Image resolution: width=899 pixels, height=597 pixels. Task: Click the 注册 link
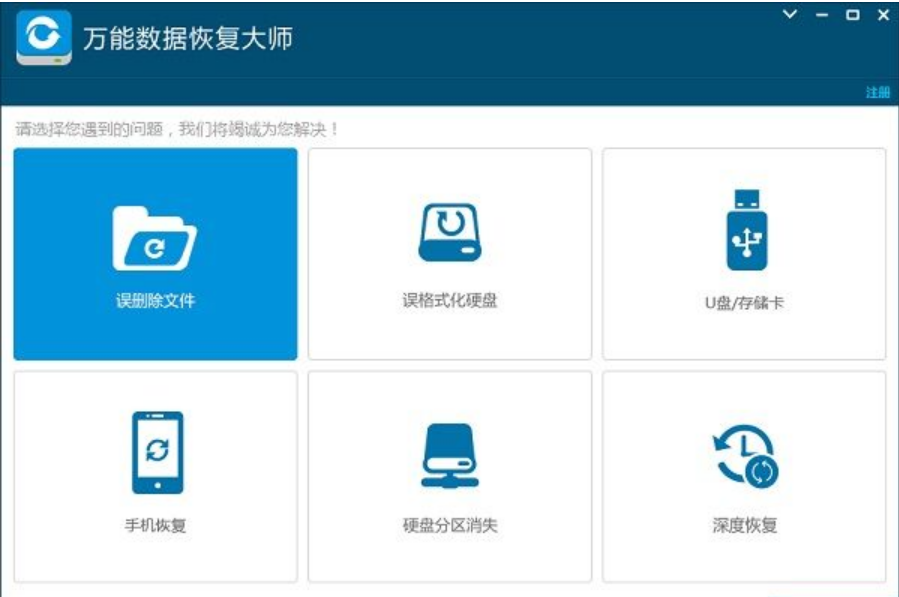[x=877, y=92]
